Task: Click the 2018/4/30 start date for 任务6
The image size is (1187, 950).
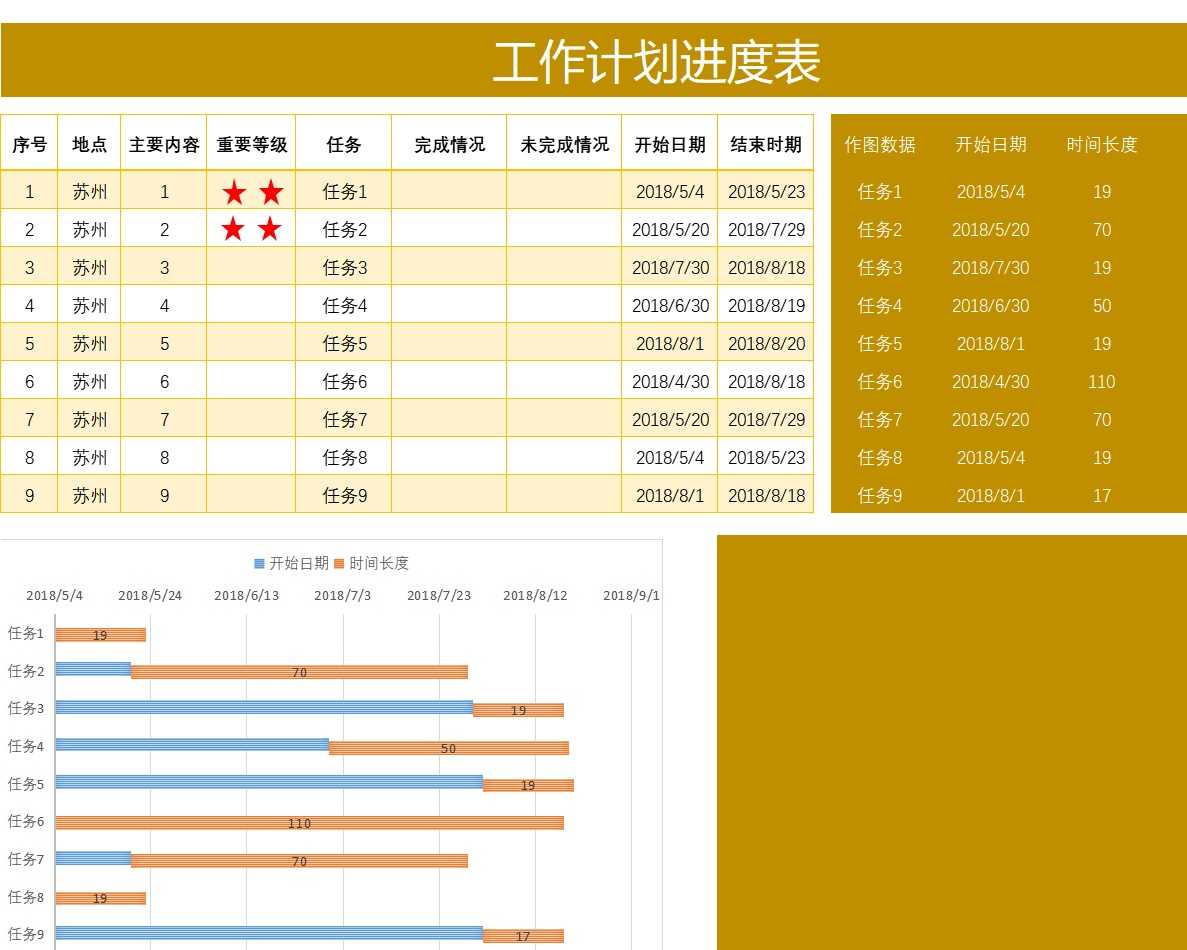Action: pyautogui.click(x=671, y=381)
